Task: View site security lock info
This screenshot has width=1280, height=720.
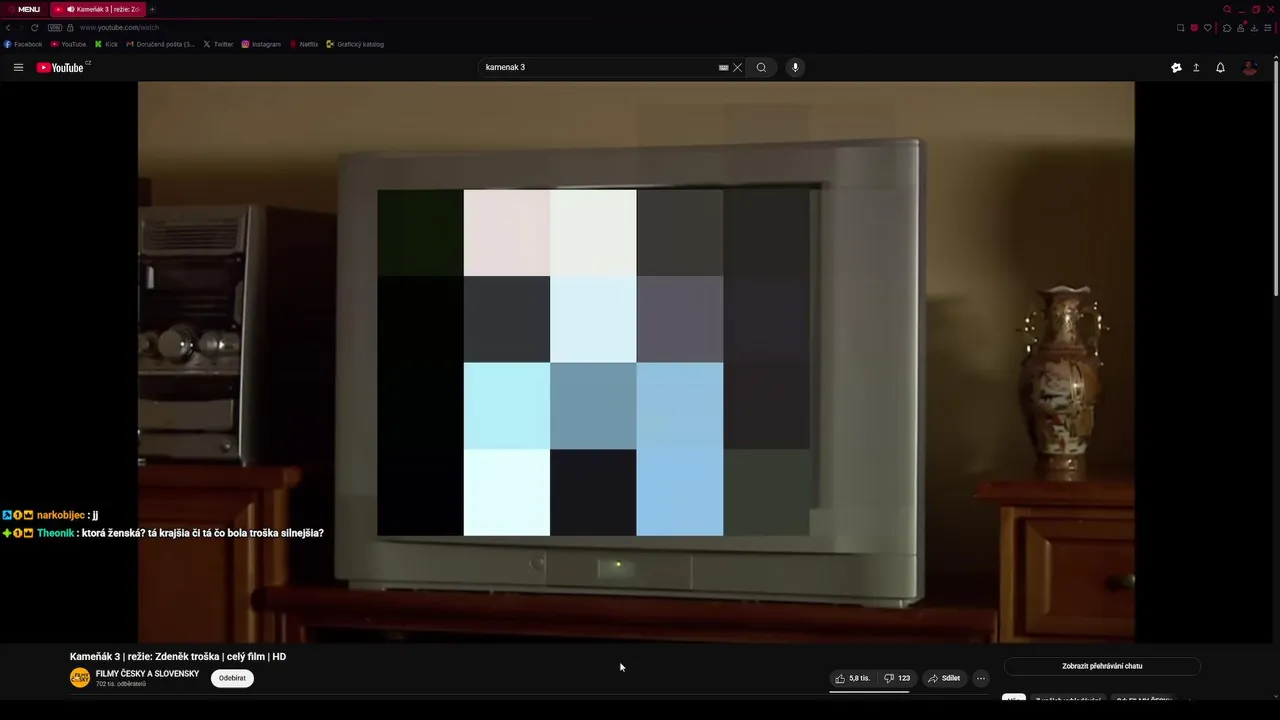Action: coord(70,28)
